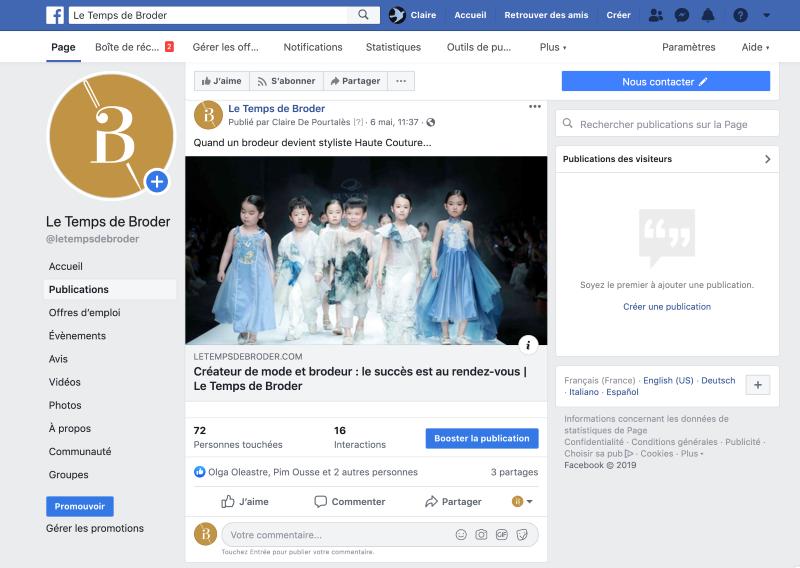Click Booster la publication

[x=482, y=438]
